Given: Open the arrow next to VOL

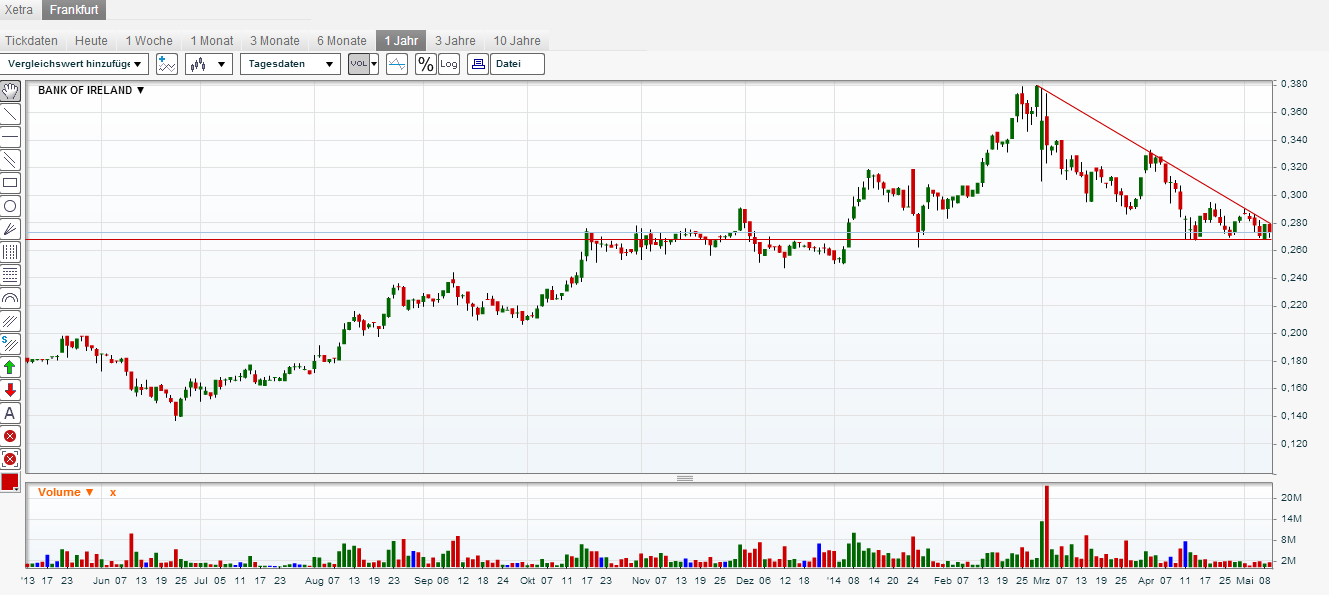Looking at the screenshot, I should [x=374, y=64].
